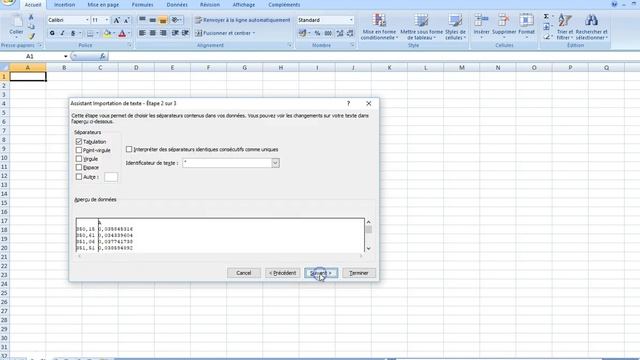Click the text orientation icon

[176, 20]
